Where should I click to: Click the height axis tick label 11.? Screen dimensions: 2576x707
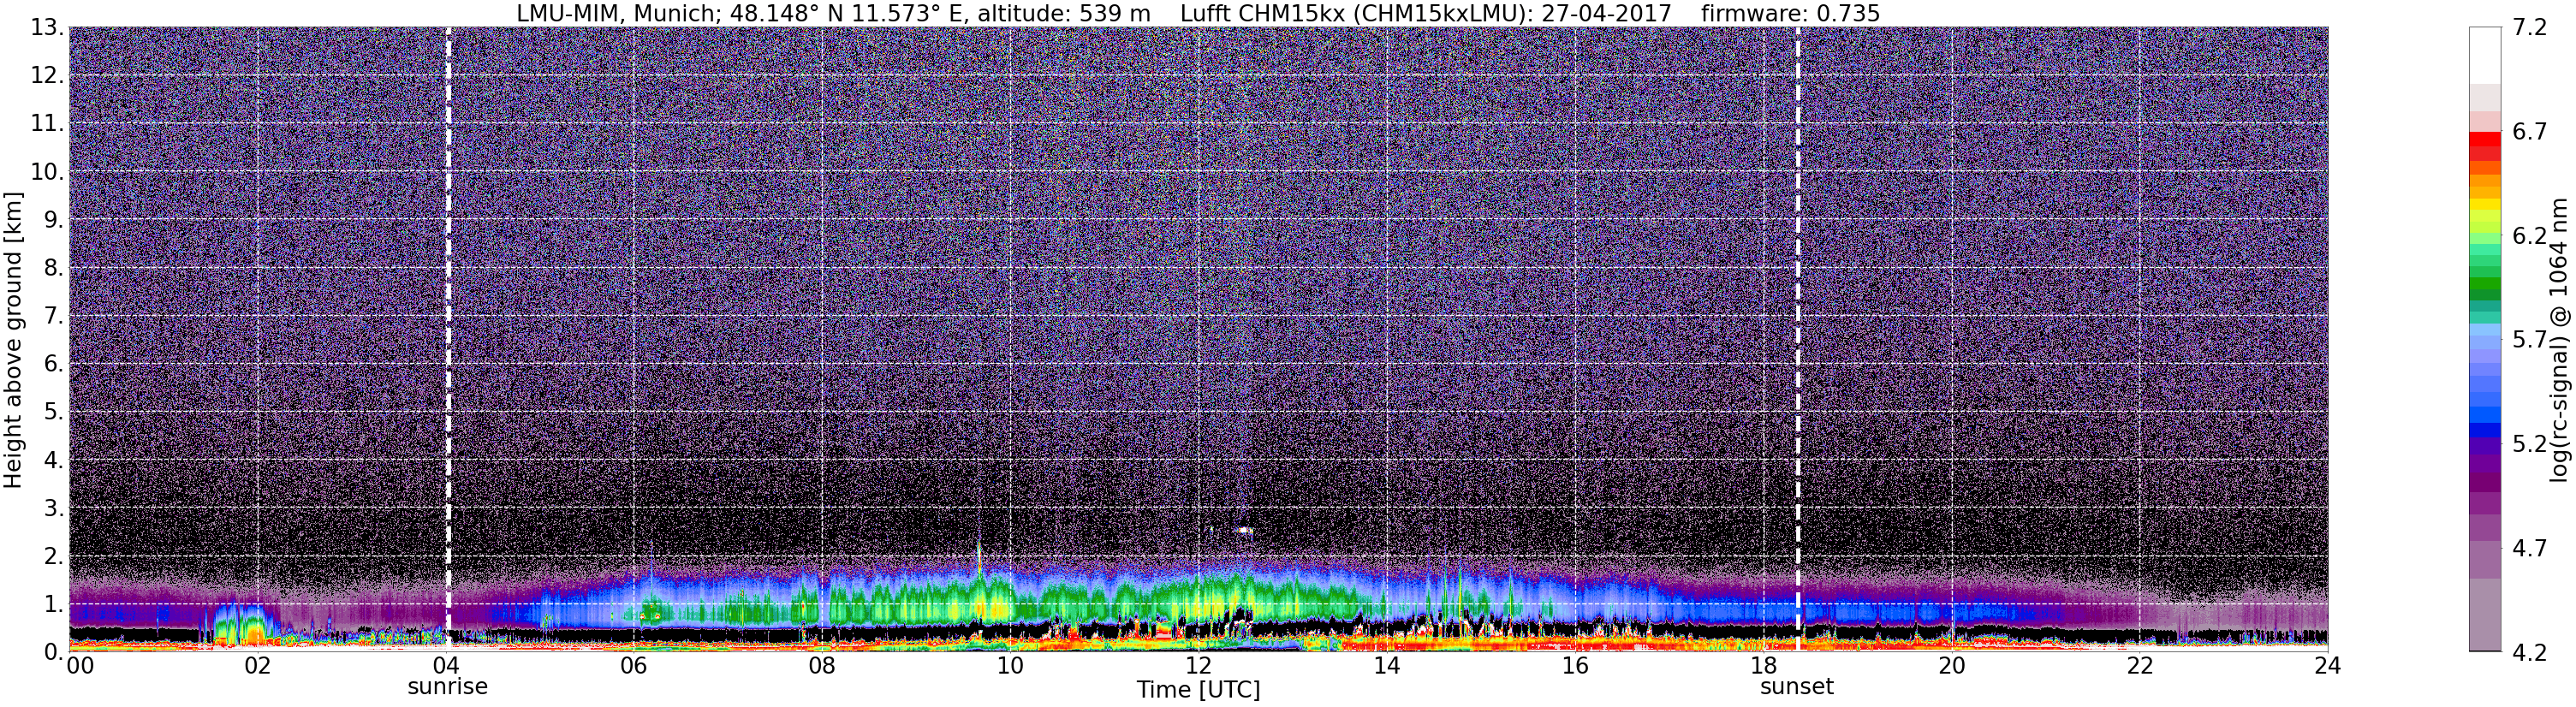pyautogui.click(x=48, y=124)
